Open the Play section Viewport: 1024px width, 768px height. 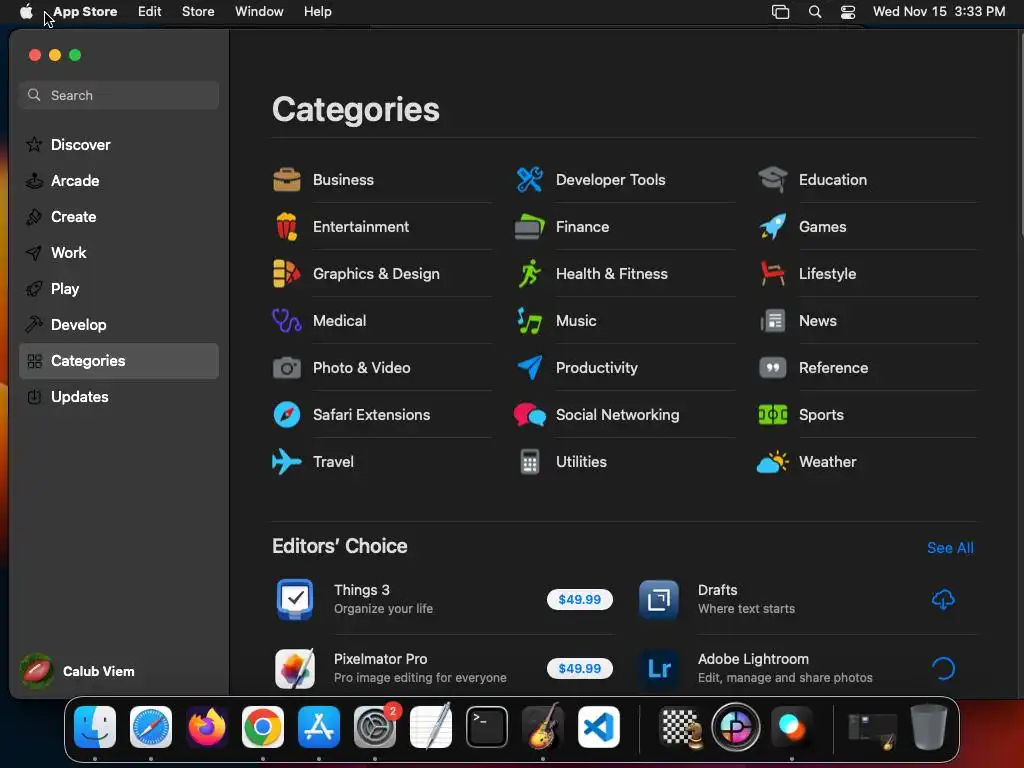pos(119,289)
